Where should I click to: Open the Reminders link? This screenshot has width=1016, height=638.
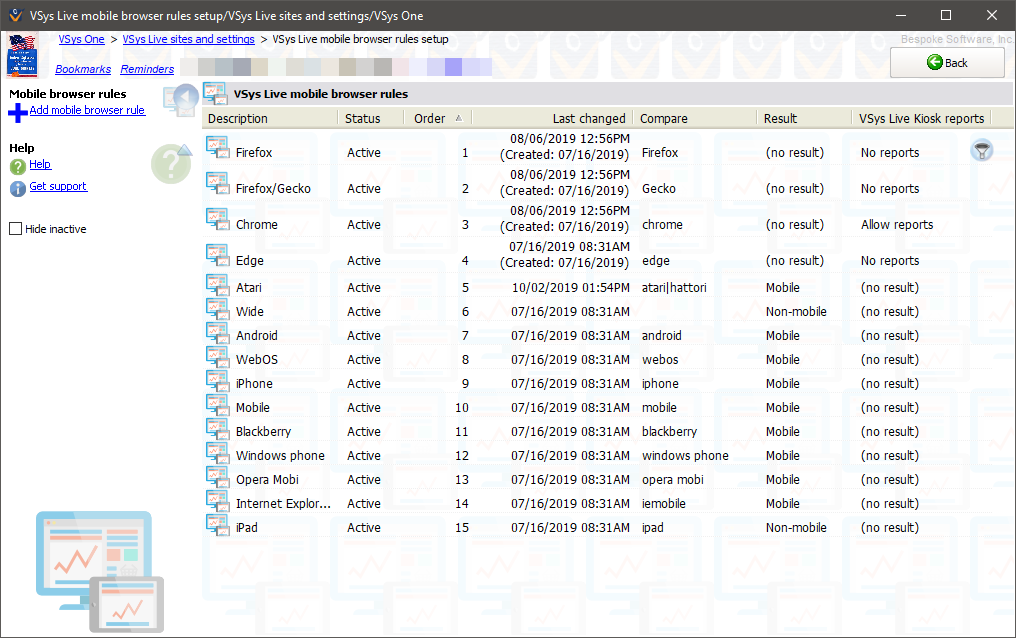click(147, 69)
